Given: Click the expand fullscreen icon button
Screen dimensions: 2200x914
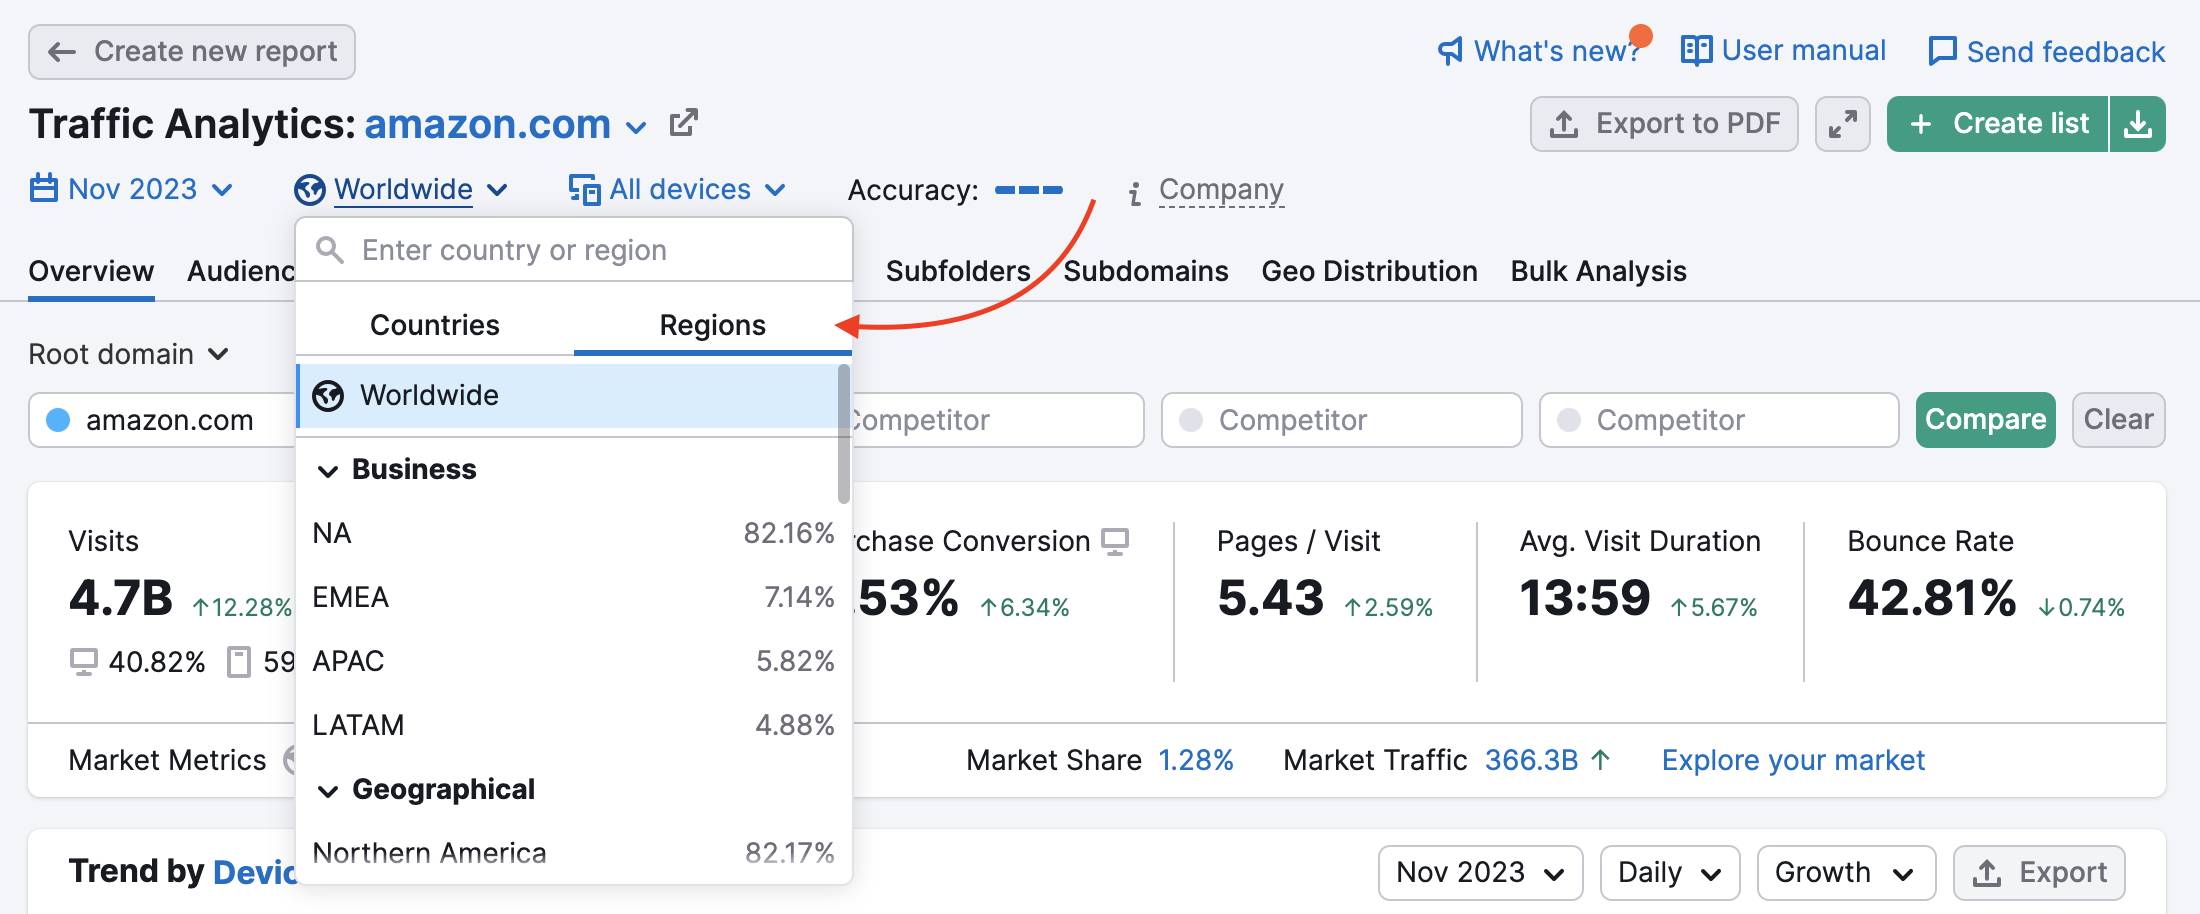Looking at the screenshot, I should click(x=1842, y=124).
